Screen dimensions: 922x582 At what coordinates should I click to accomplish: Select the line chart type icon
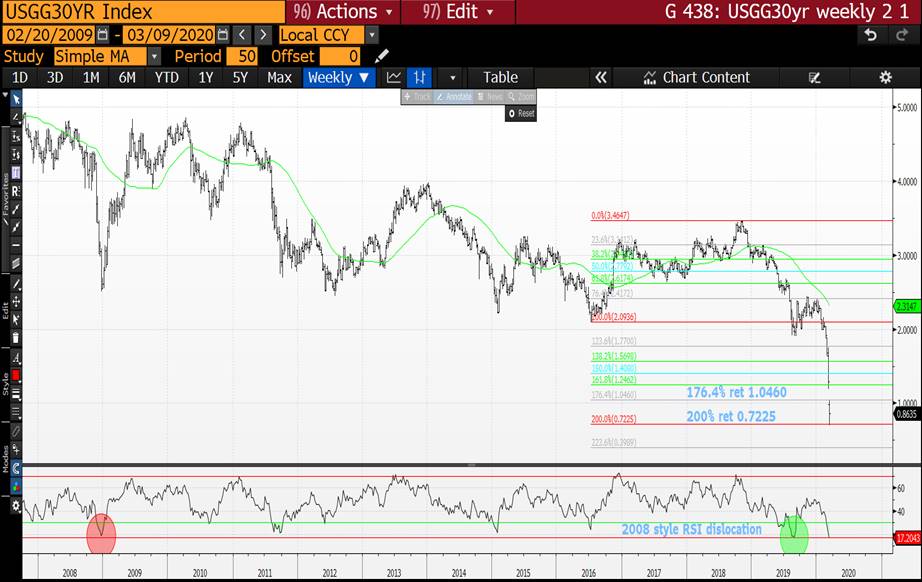click(x=394, y=77)
